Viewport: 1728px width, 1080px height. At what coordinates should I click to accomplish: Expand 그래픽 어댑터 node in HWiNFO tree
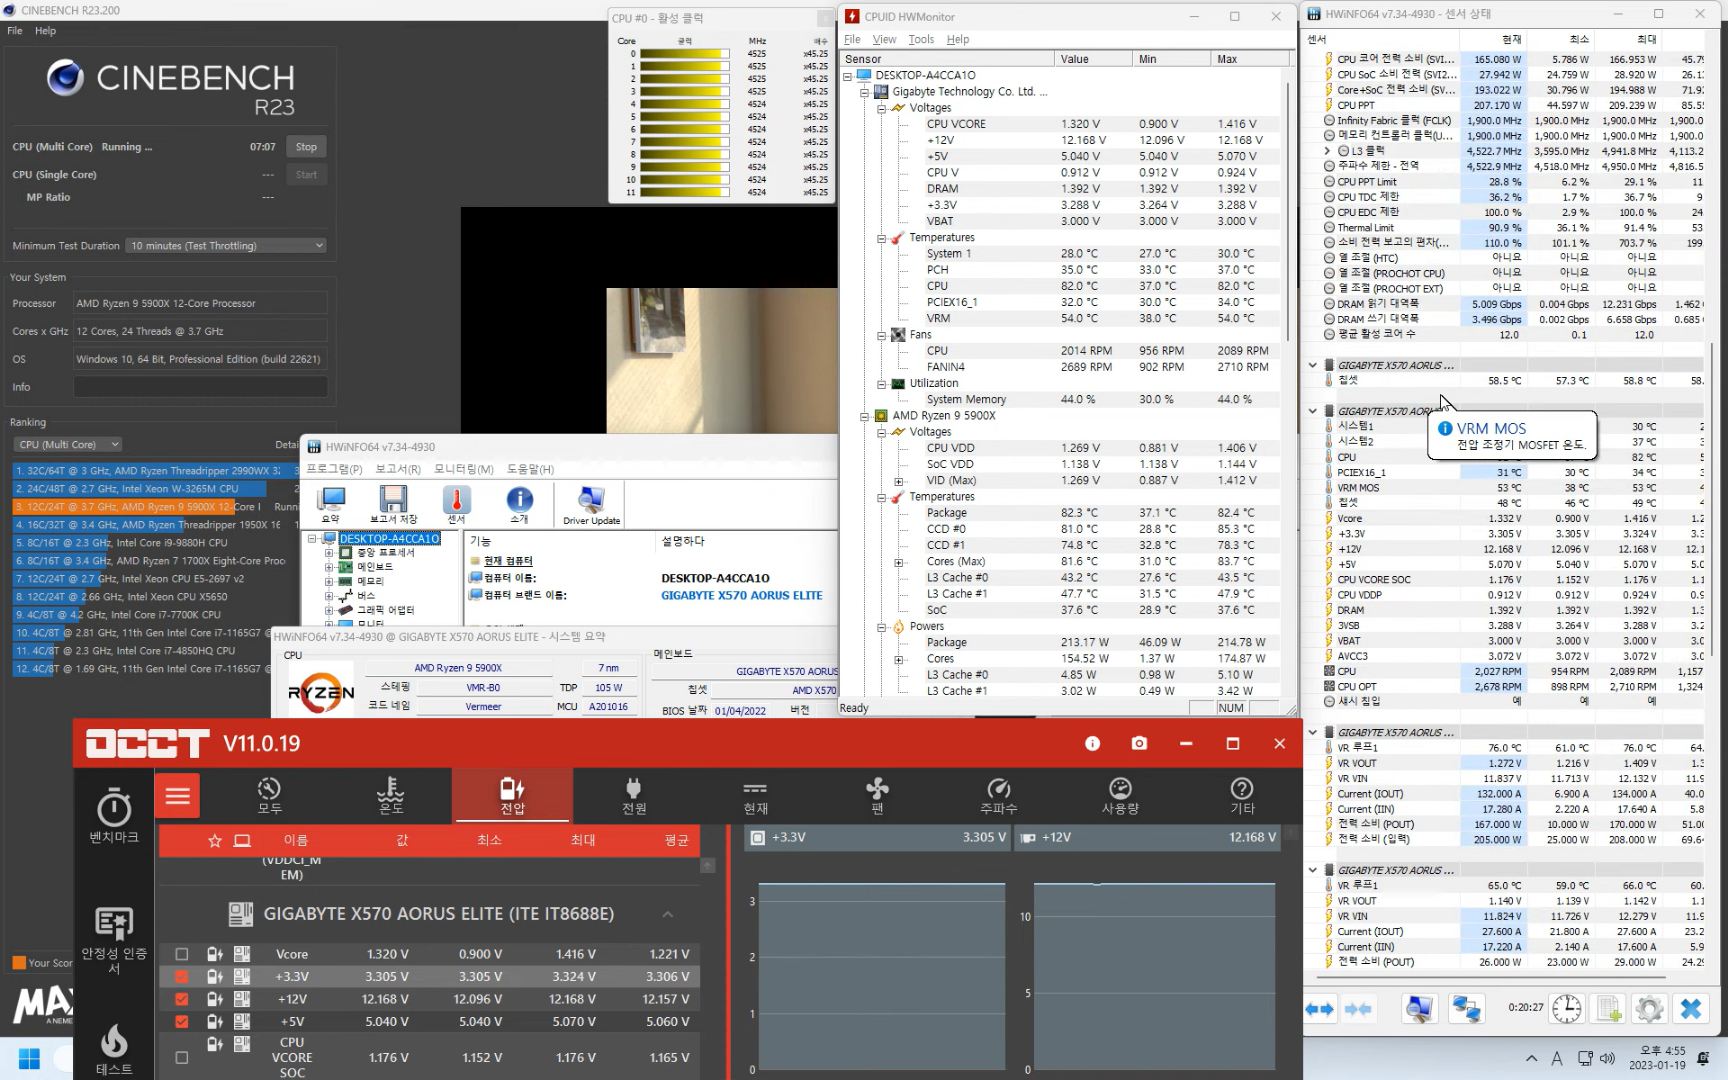(x=329, y=609)
